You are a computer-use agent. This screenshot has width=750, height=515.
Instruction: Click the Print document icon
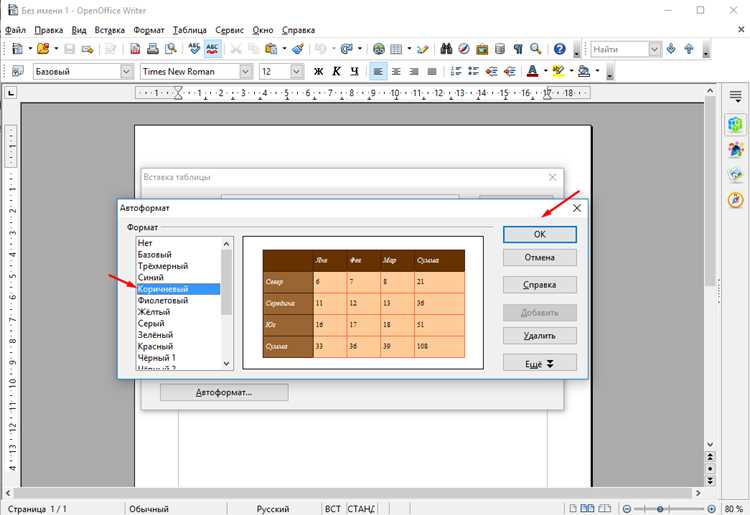[x=153, y=49]
